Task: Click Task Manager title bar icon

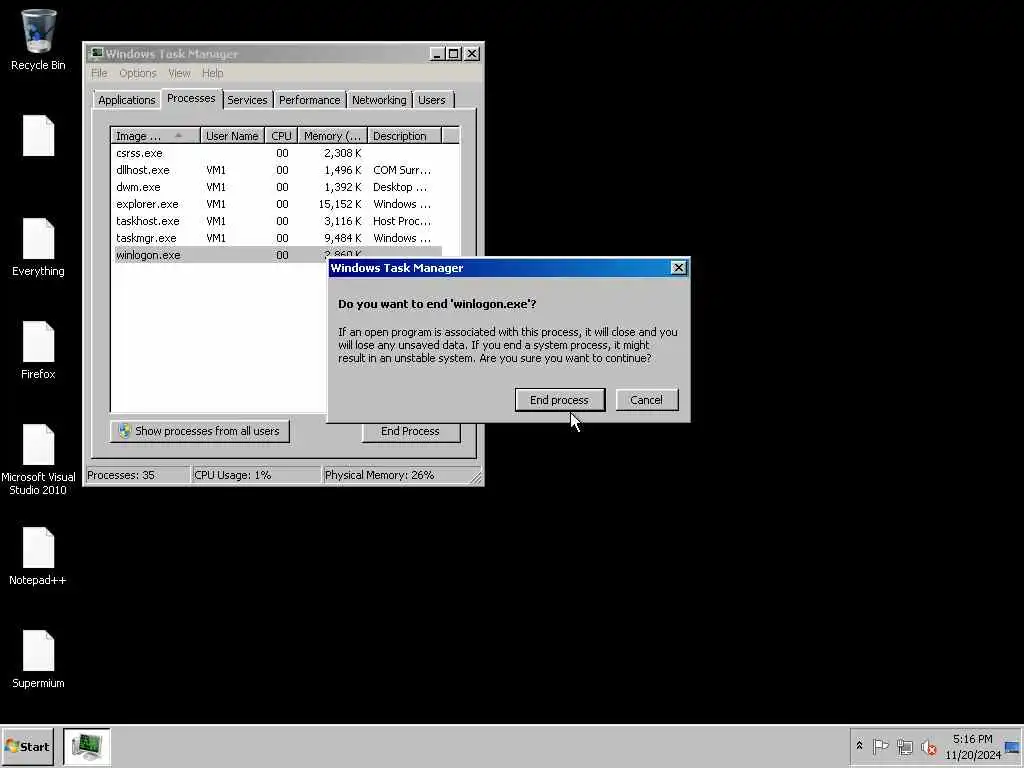Action: pos(96,54)
